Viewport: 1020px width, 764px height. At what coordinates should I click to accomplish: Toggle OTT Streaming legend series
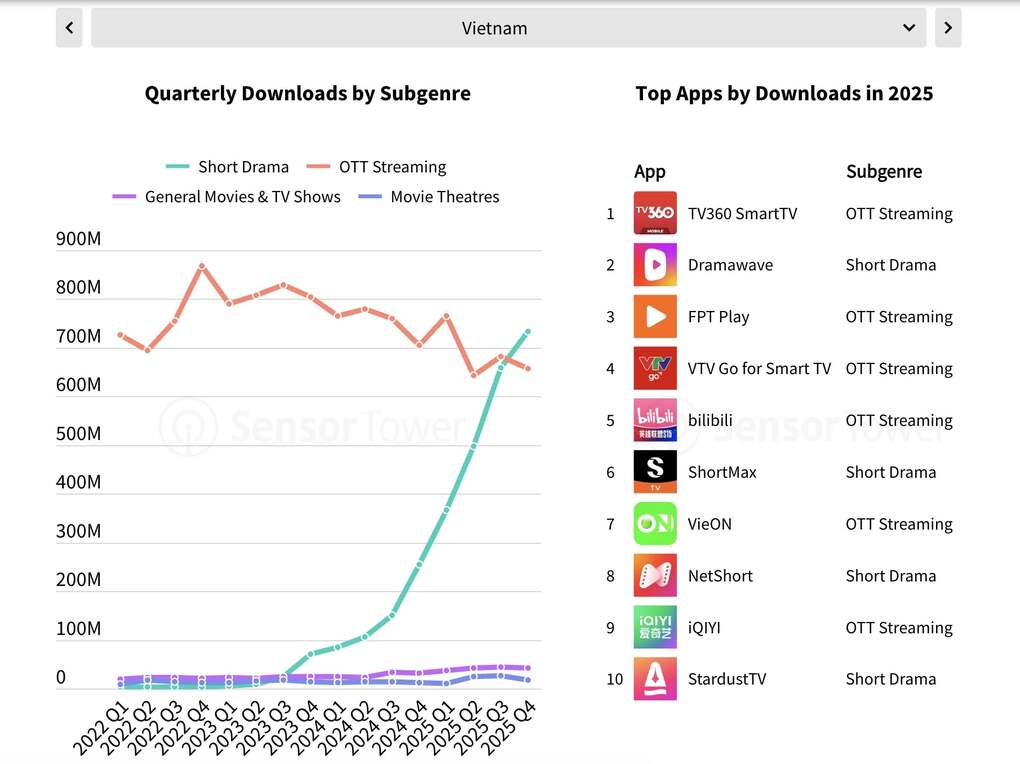coord(376,167)
